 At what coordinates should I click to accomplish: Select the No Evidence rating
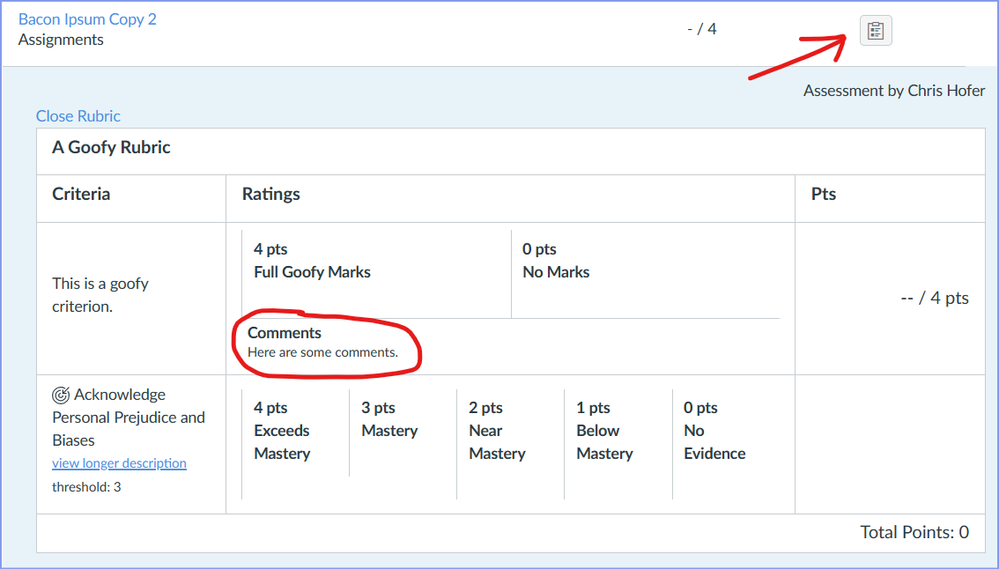tap(714, 431)
